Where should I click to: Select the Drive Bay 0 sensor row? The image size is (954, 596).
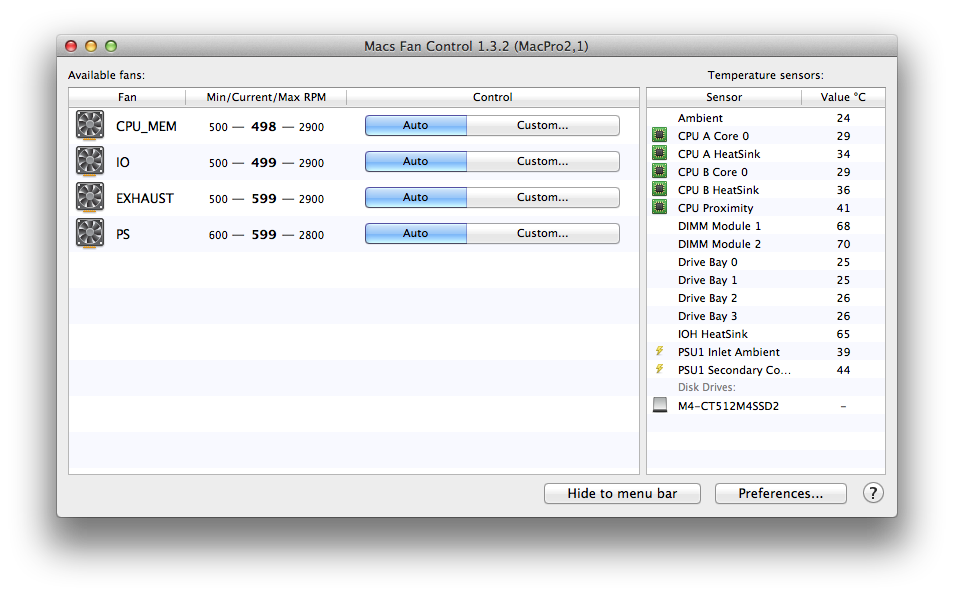[x=766, y=262]
